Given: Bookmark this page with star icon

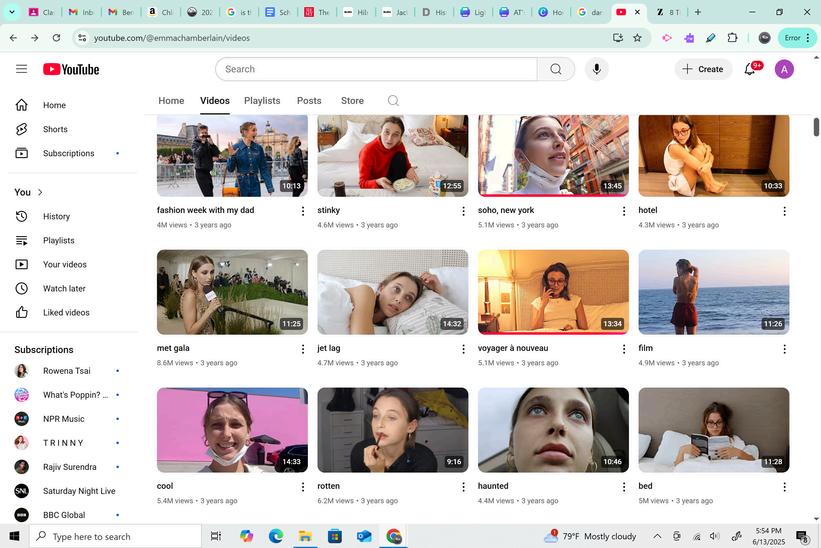Looking at the screenshot, I should pos(637,38).
